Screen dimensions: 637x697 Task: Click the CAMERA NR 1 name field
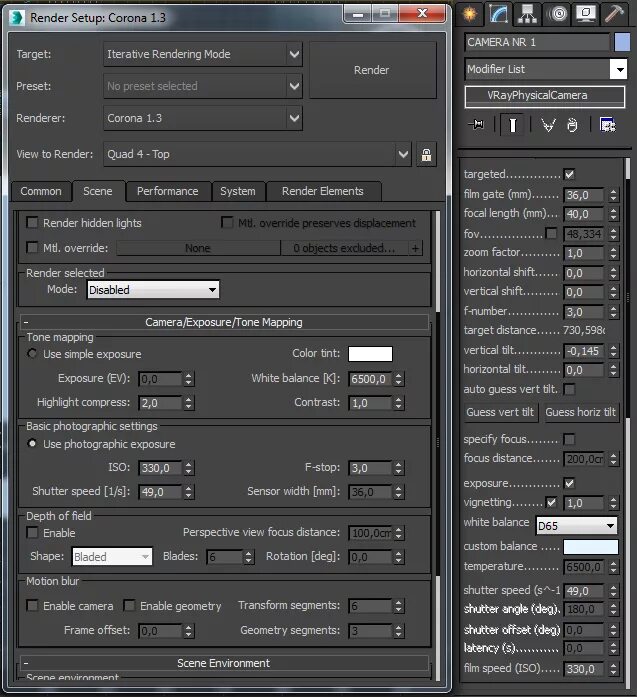click(x=537, y=42)
